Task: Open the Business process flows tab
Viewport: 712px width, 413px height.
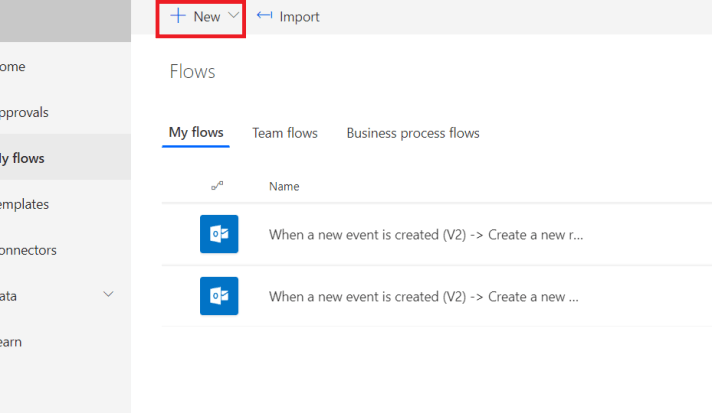Action: click(x=413, y=133)
